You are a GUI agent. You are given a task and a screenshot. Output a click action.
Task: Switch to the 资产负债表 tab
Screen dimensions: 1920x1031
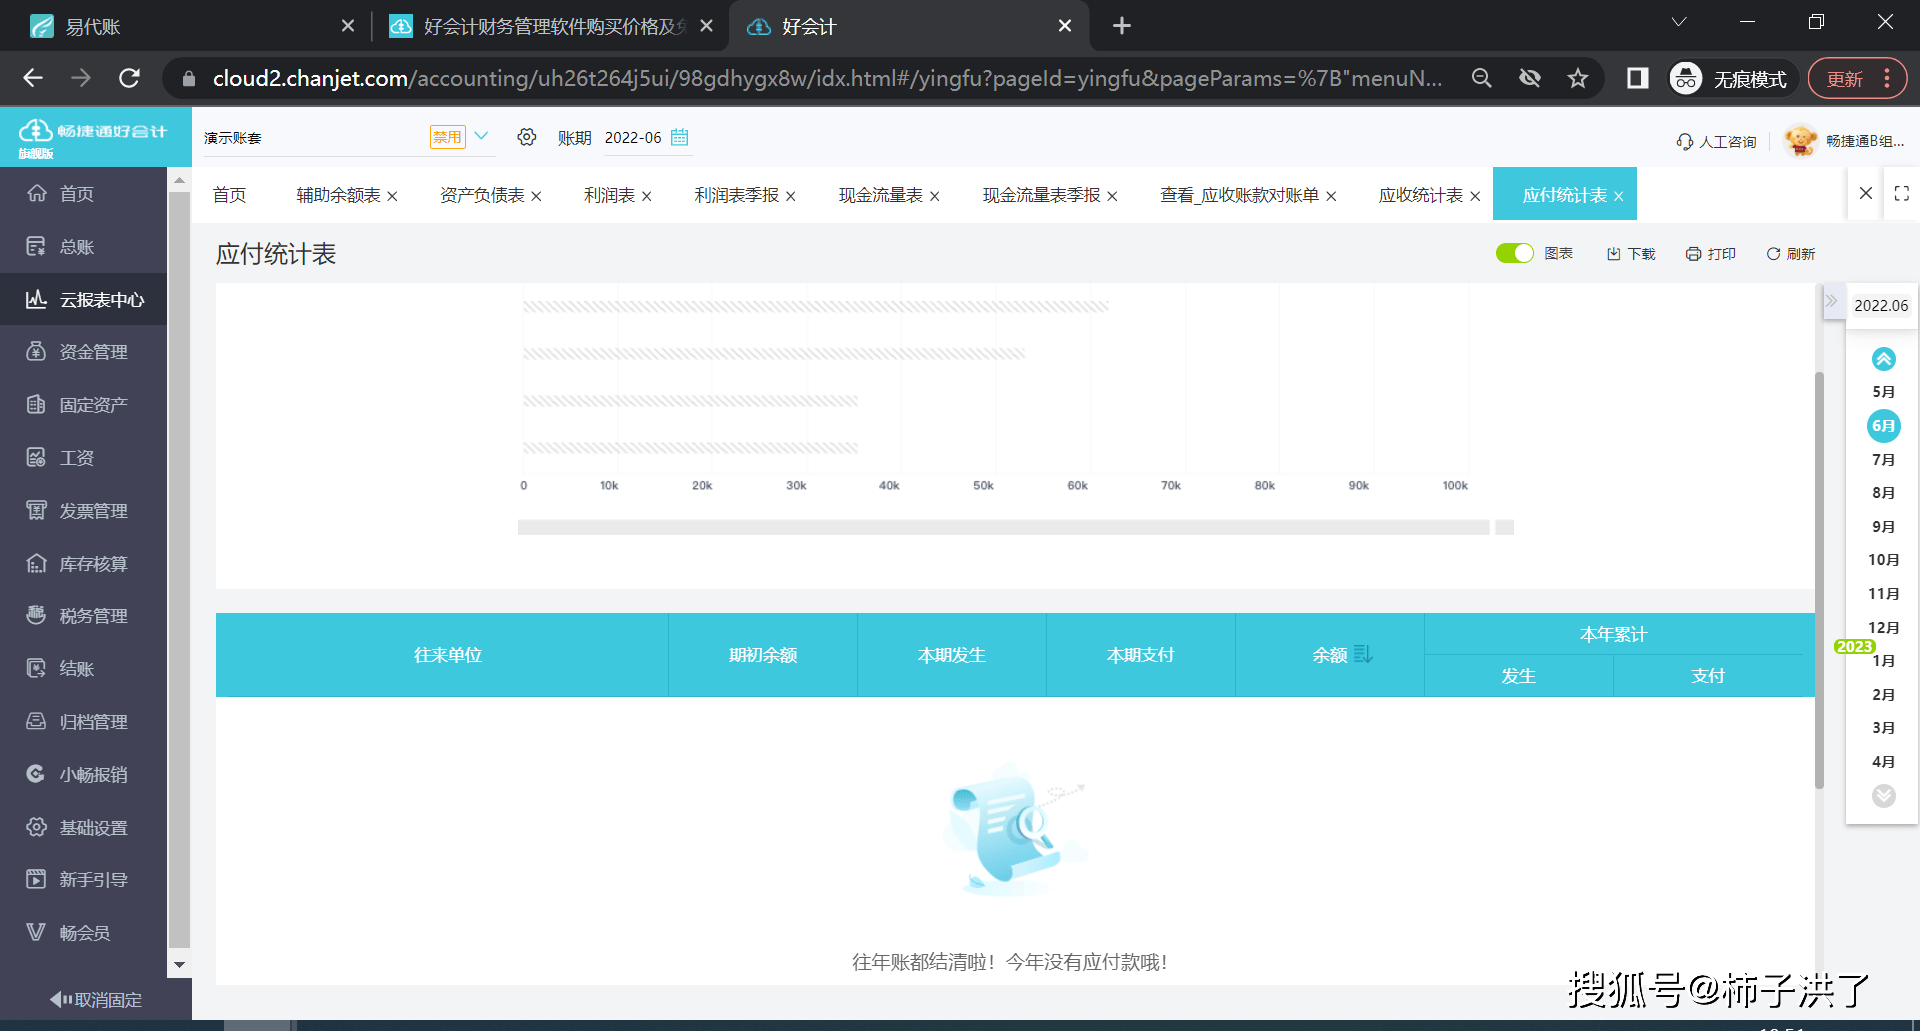pos(481,194)
